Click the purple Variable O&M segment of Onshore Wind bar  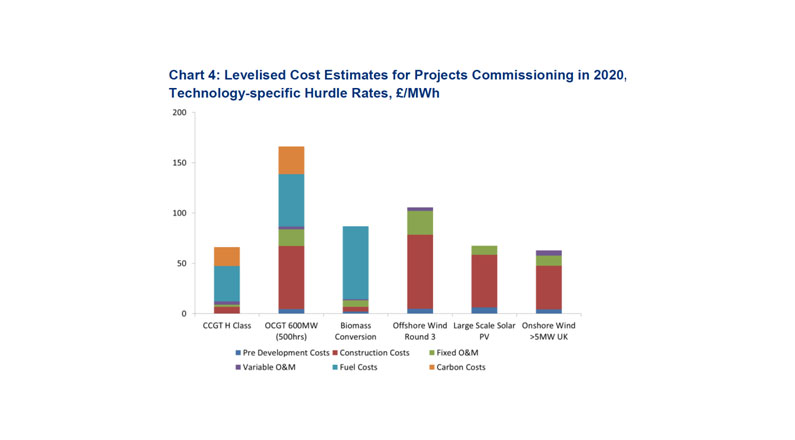[x=549, y=253]
